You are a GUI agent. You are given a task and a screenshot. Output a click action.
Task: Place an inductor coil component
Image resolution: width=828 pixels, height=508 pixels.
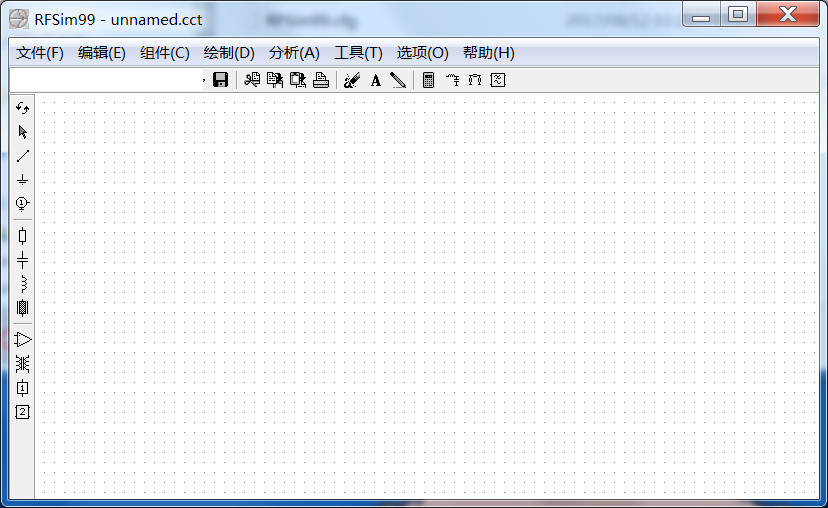[23, 284]
